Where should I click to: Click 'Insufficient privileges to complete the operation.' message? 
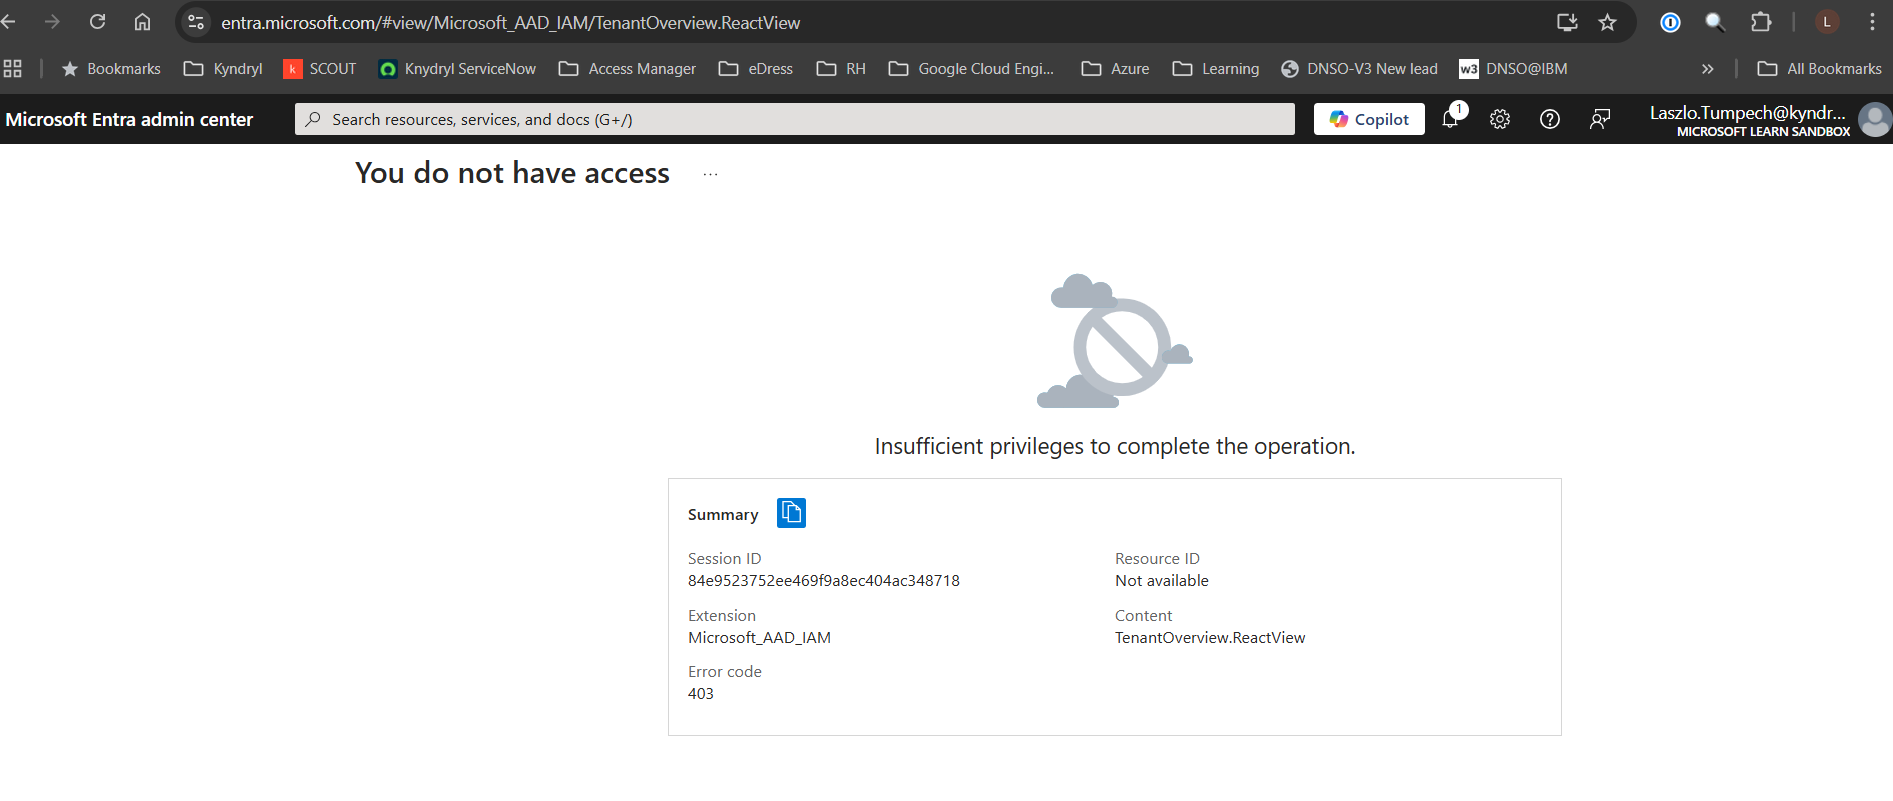[x=1115, y=446]
